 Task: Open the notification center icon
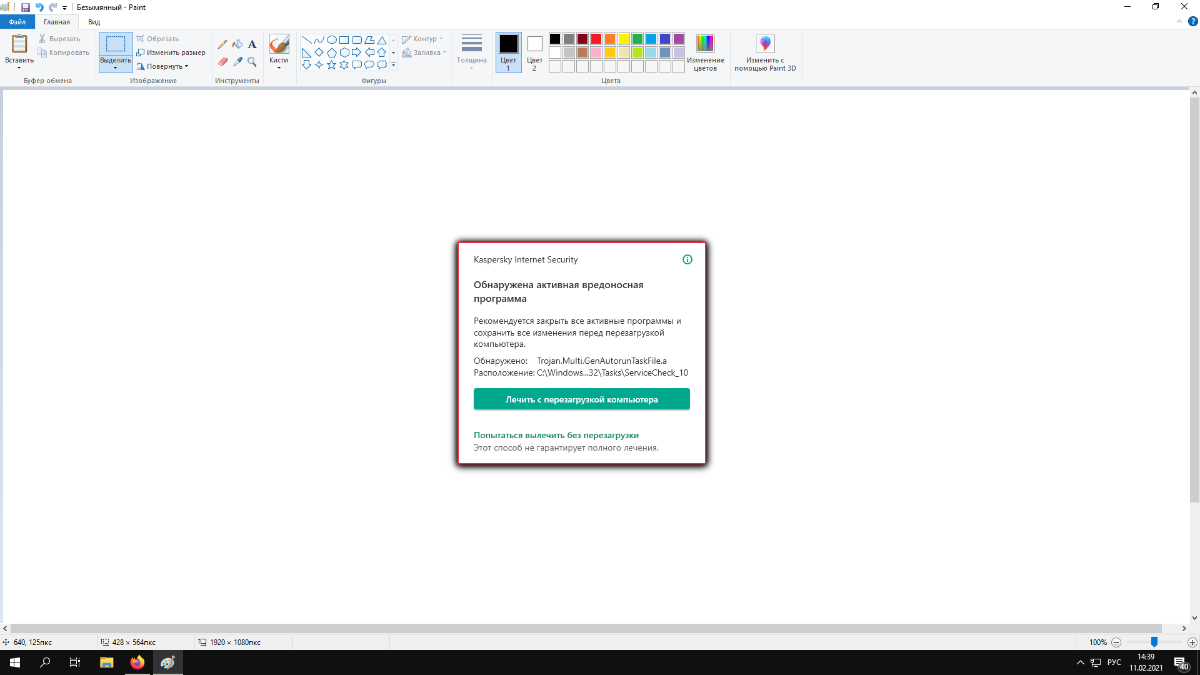pos(1182,662)
